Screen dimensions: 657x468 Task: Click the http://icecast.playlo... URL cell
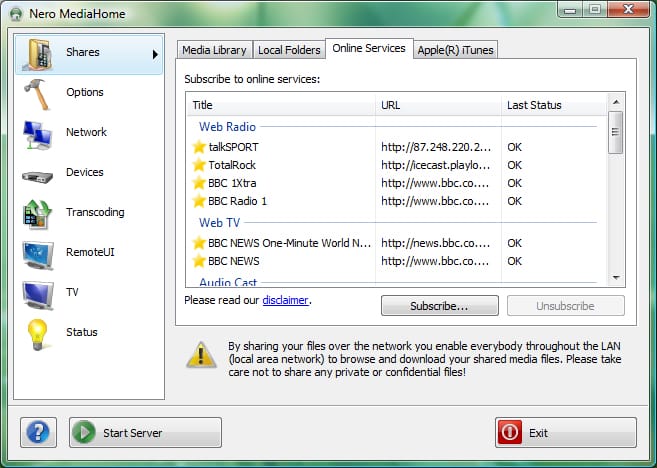(436, 165)
